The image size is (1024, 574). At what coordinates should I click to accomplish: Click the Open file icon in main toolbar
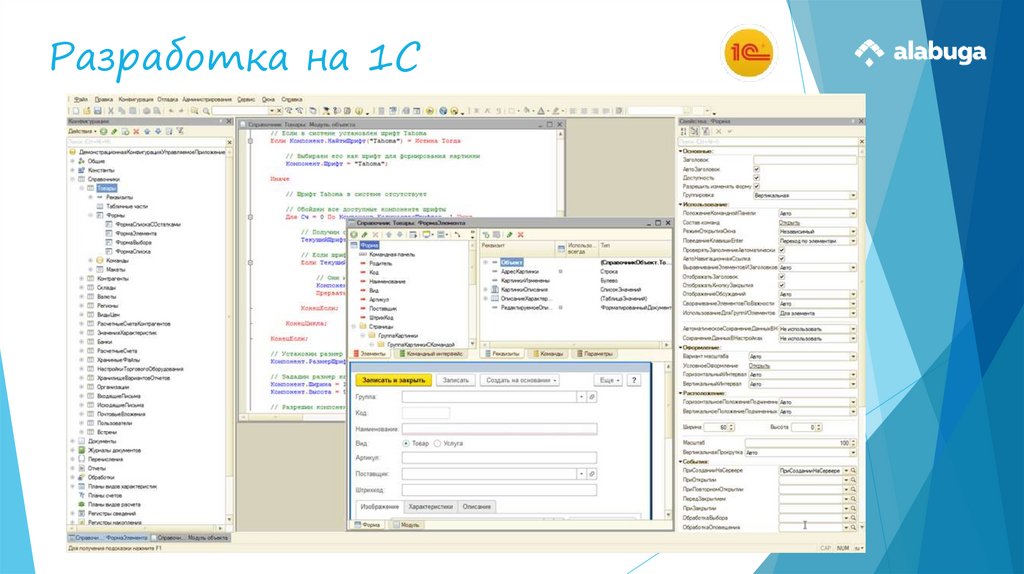click(x=87, y=111)
